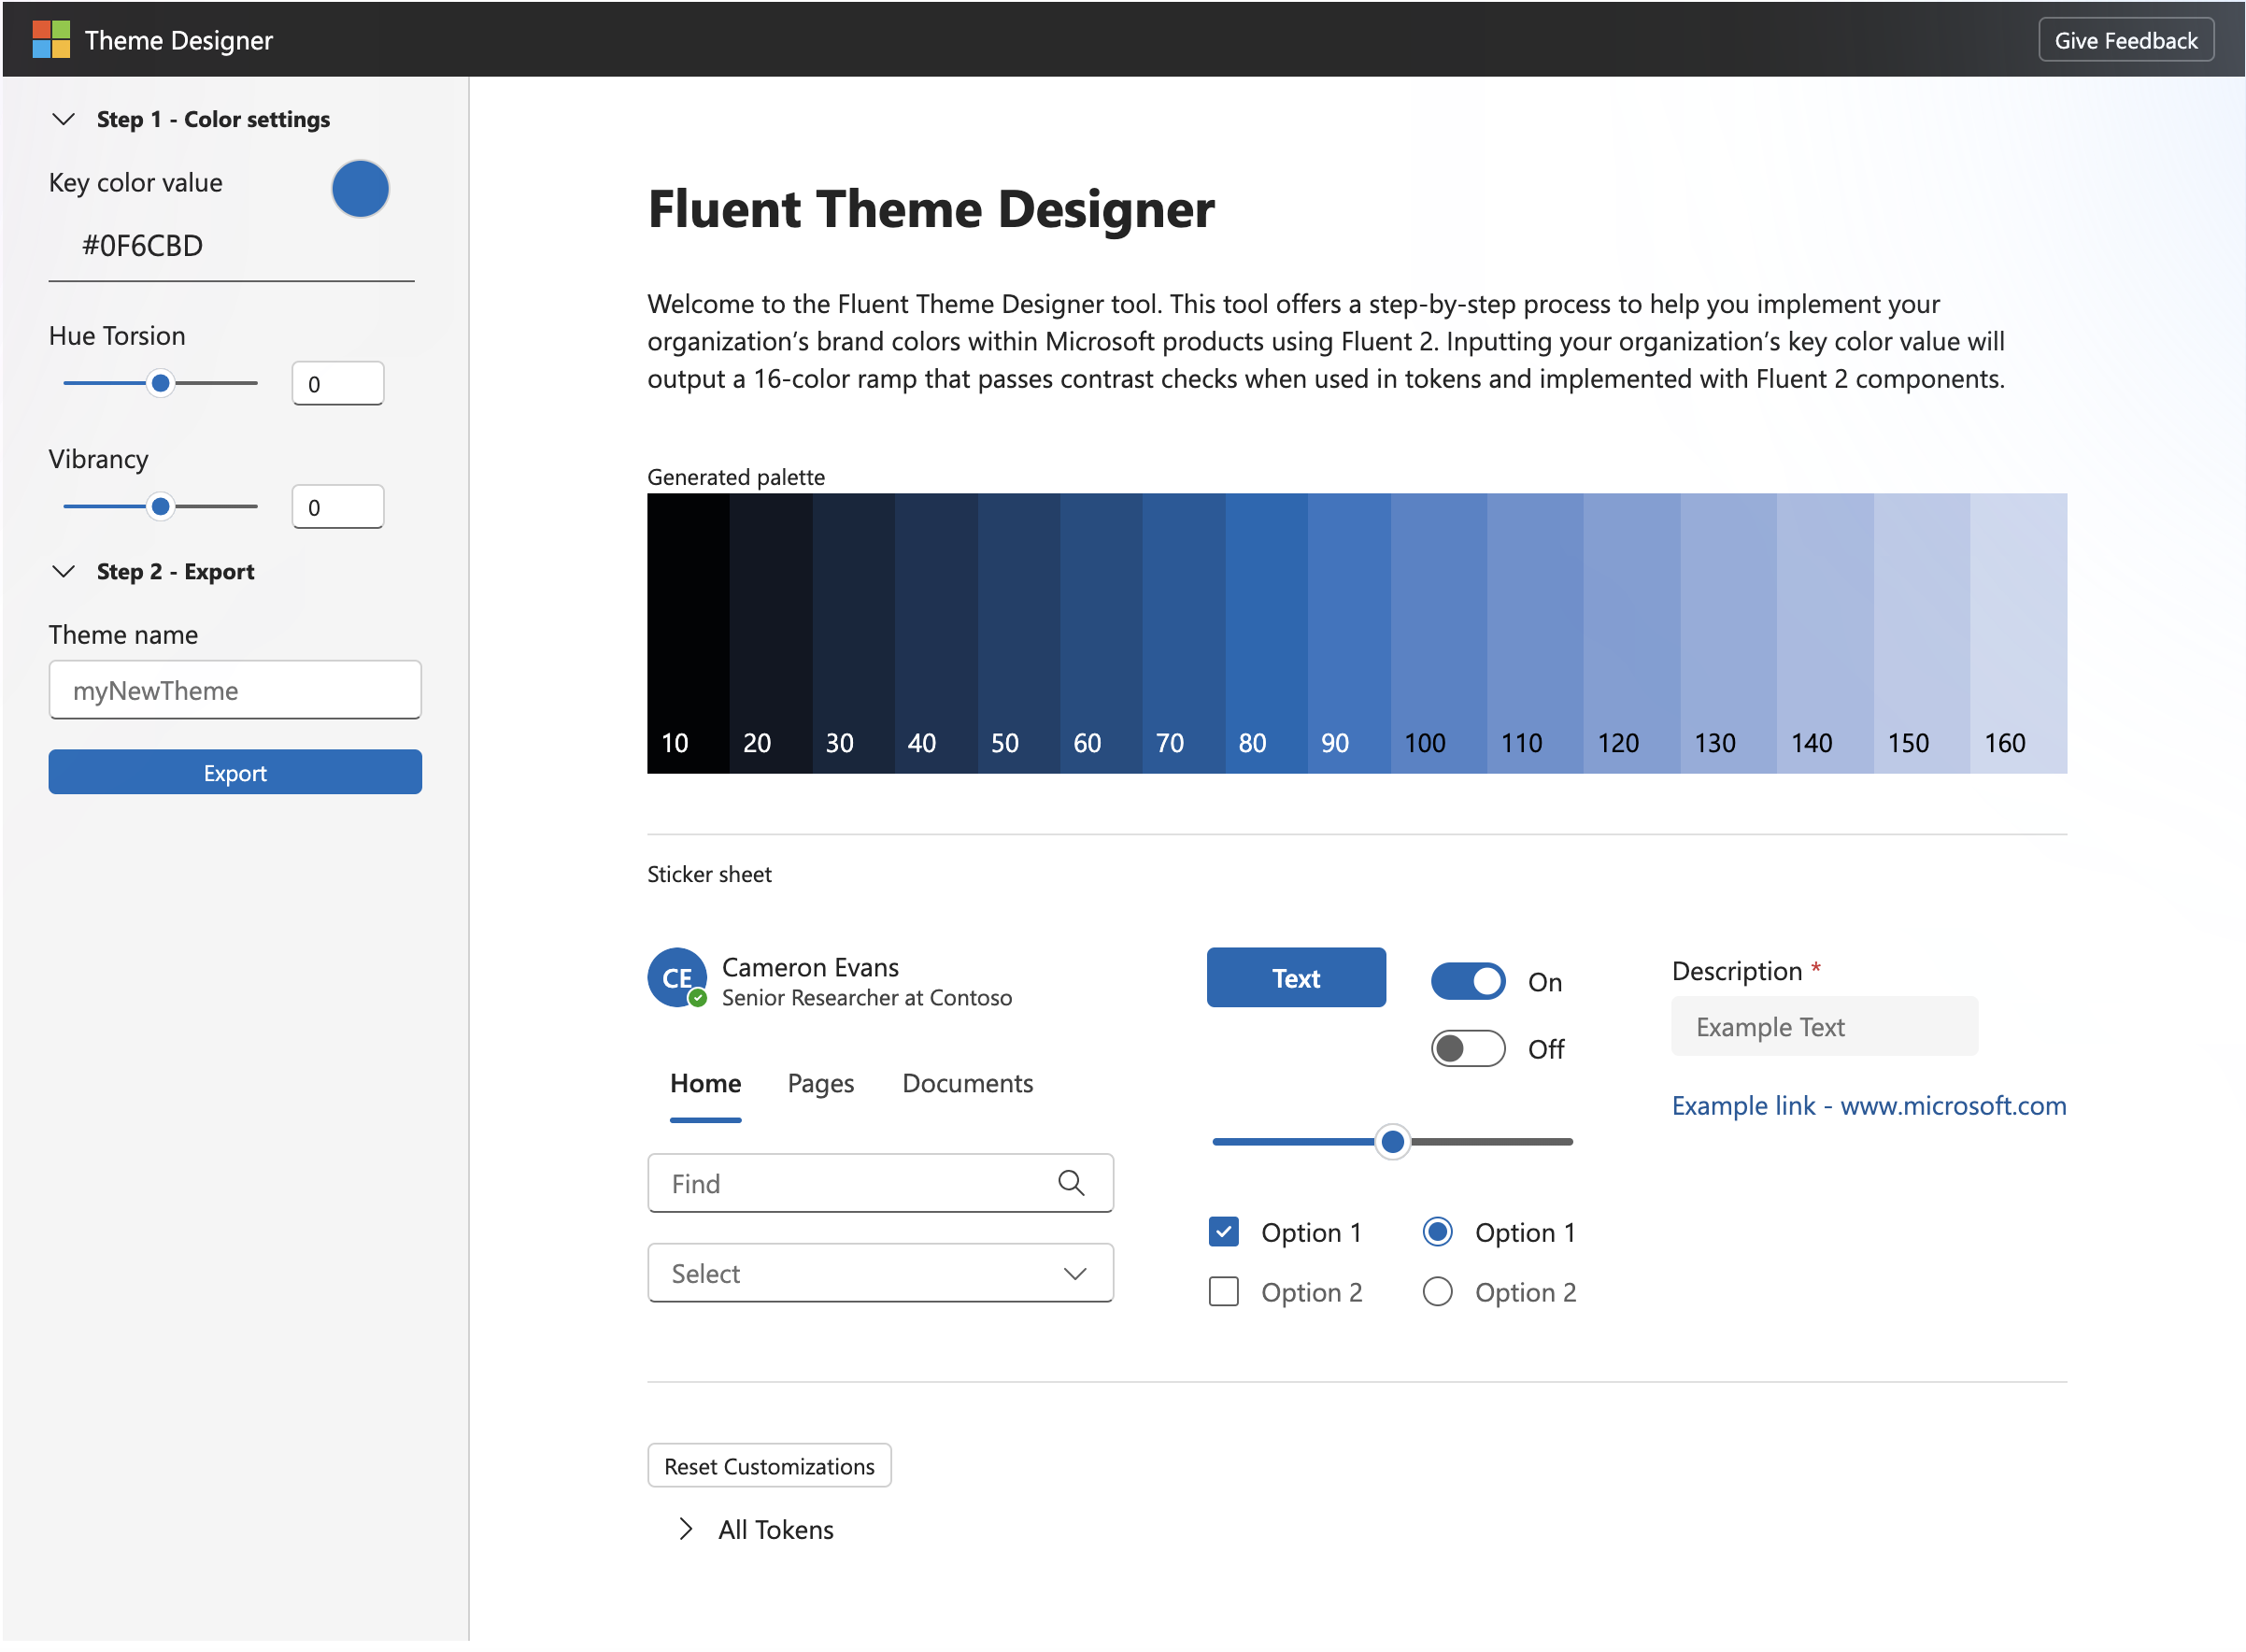Click the Vibrancy number input

[338, 506]
